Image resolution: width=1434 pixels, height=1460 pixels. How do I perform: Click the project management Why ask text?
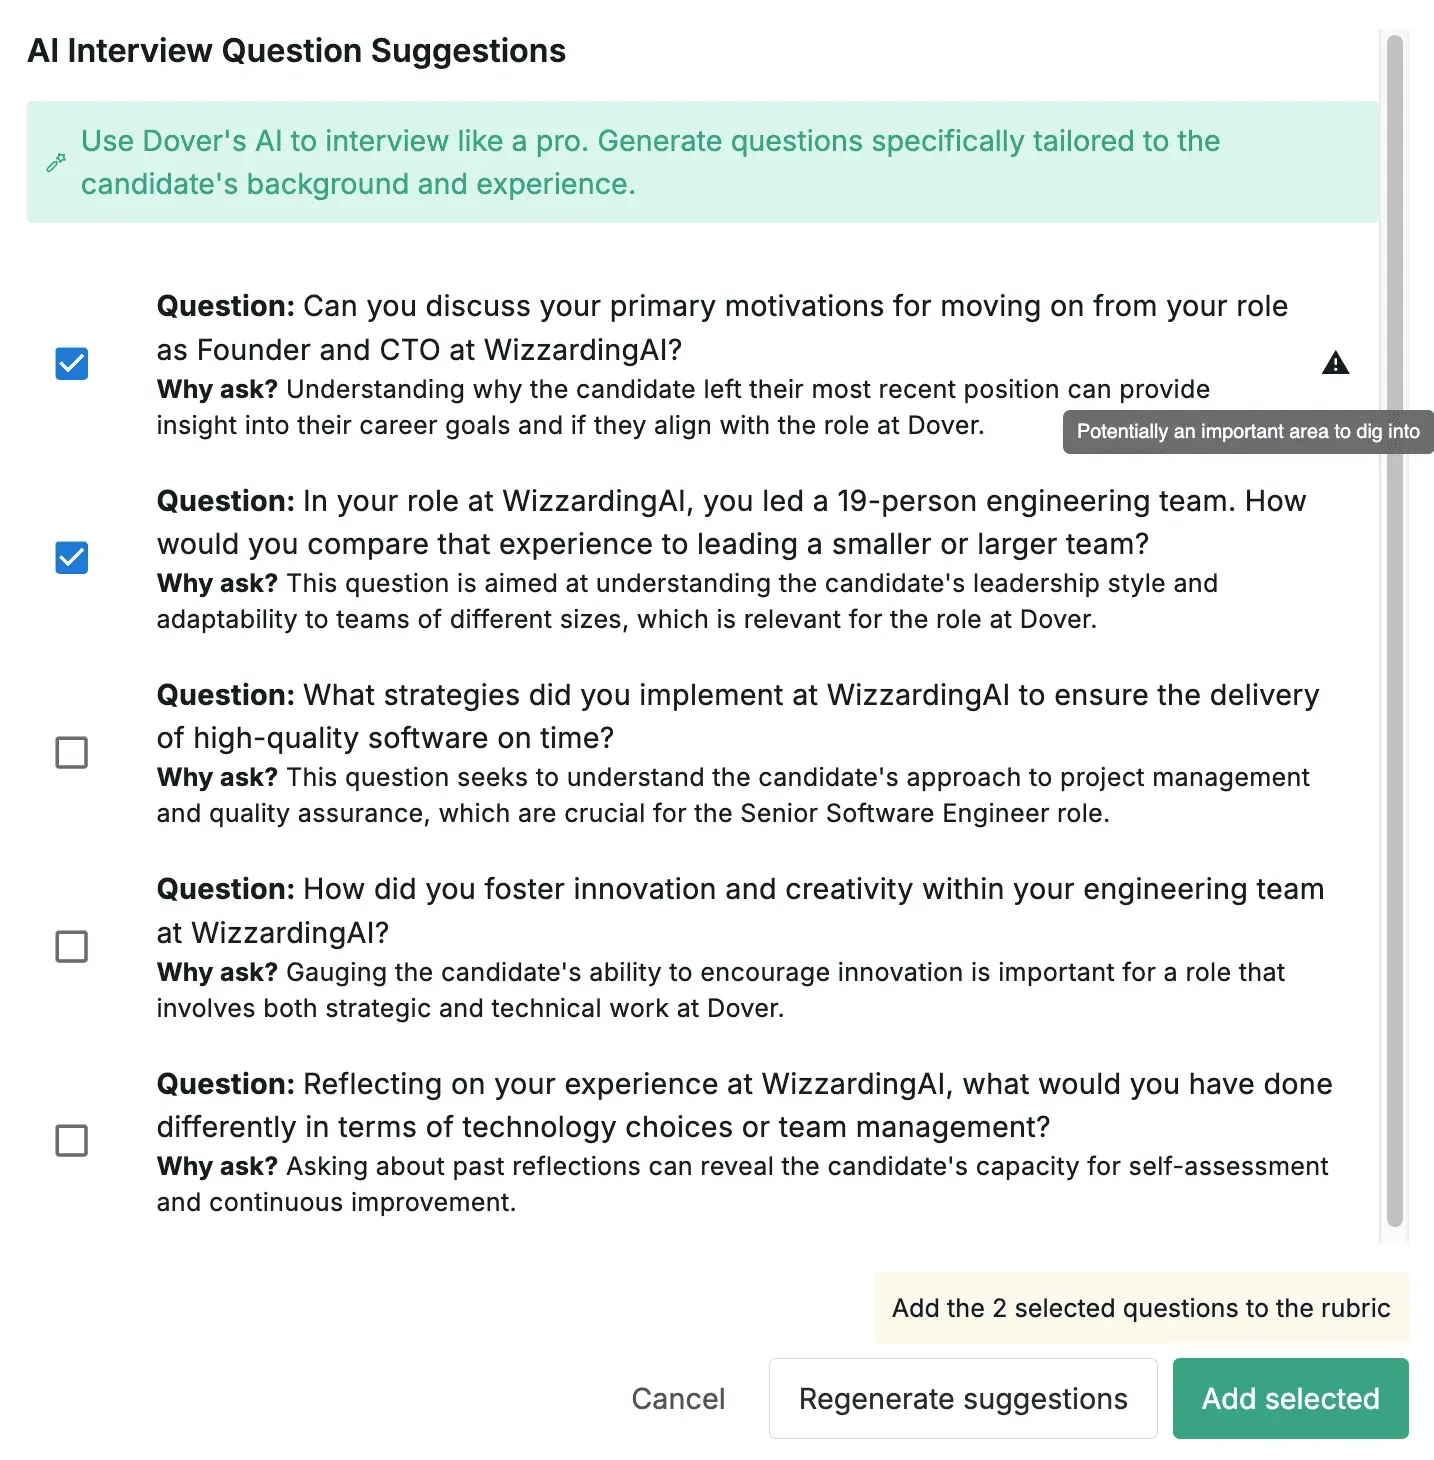(733, 795)
